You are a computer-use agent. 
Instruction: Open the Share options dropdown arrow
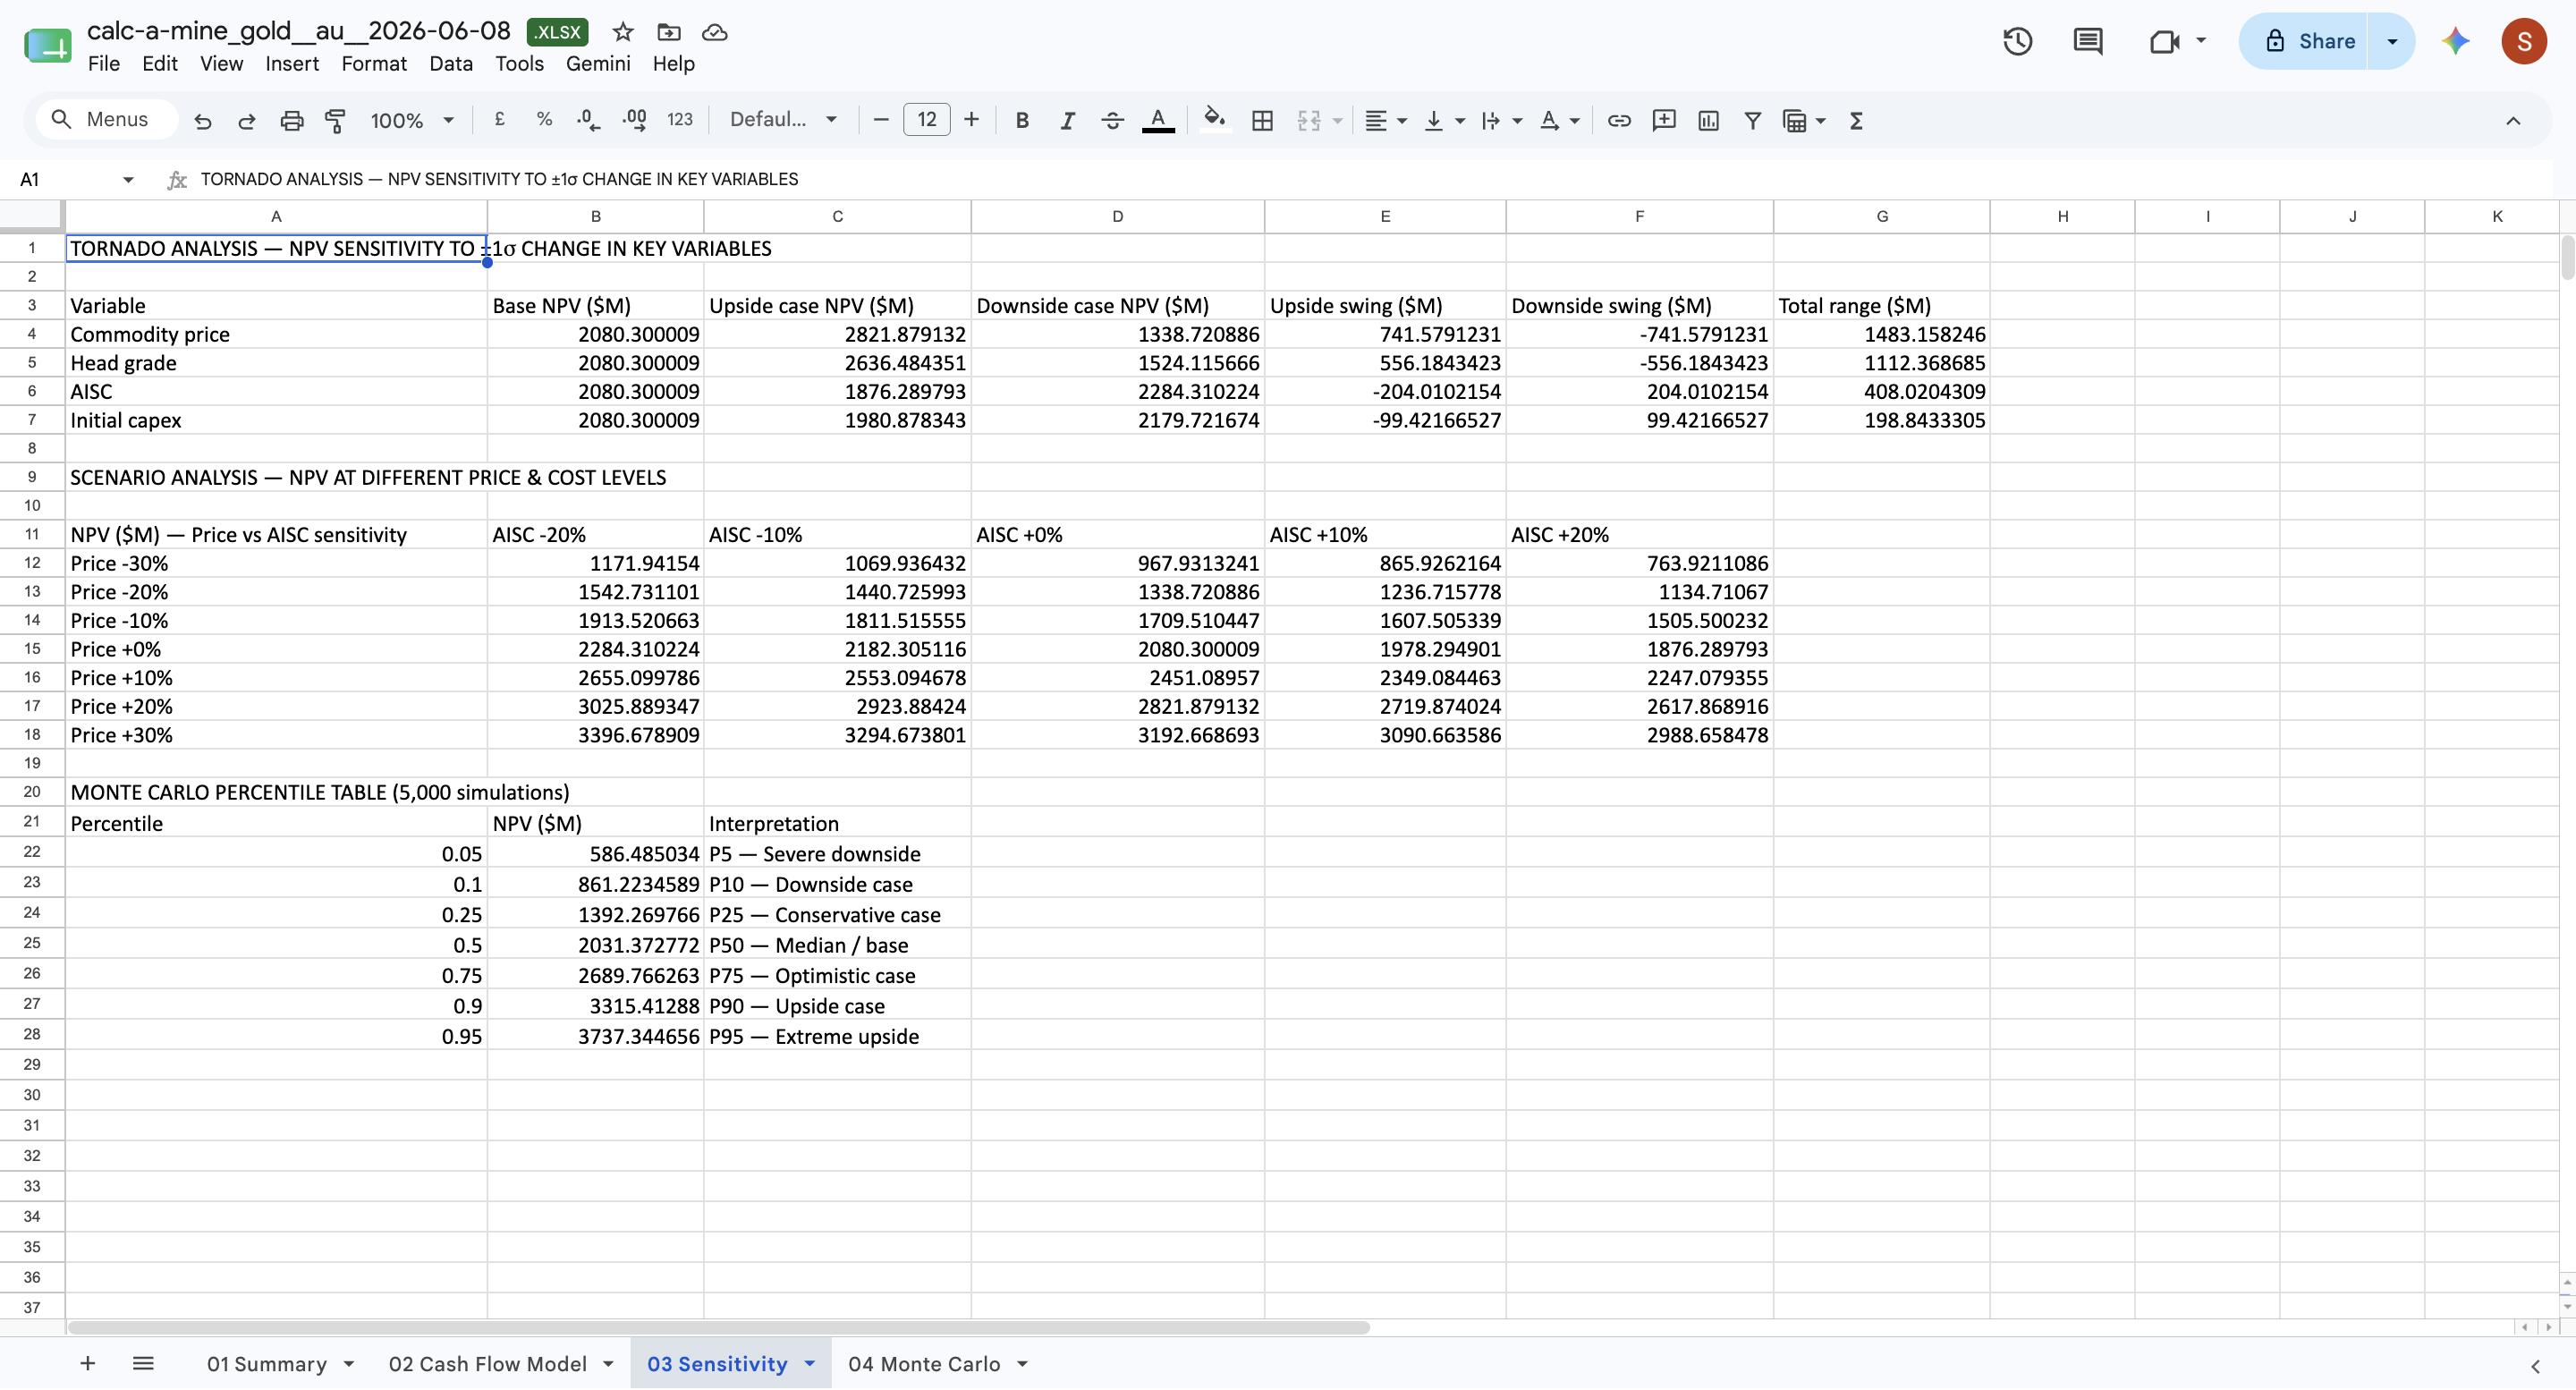2392,41
